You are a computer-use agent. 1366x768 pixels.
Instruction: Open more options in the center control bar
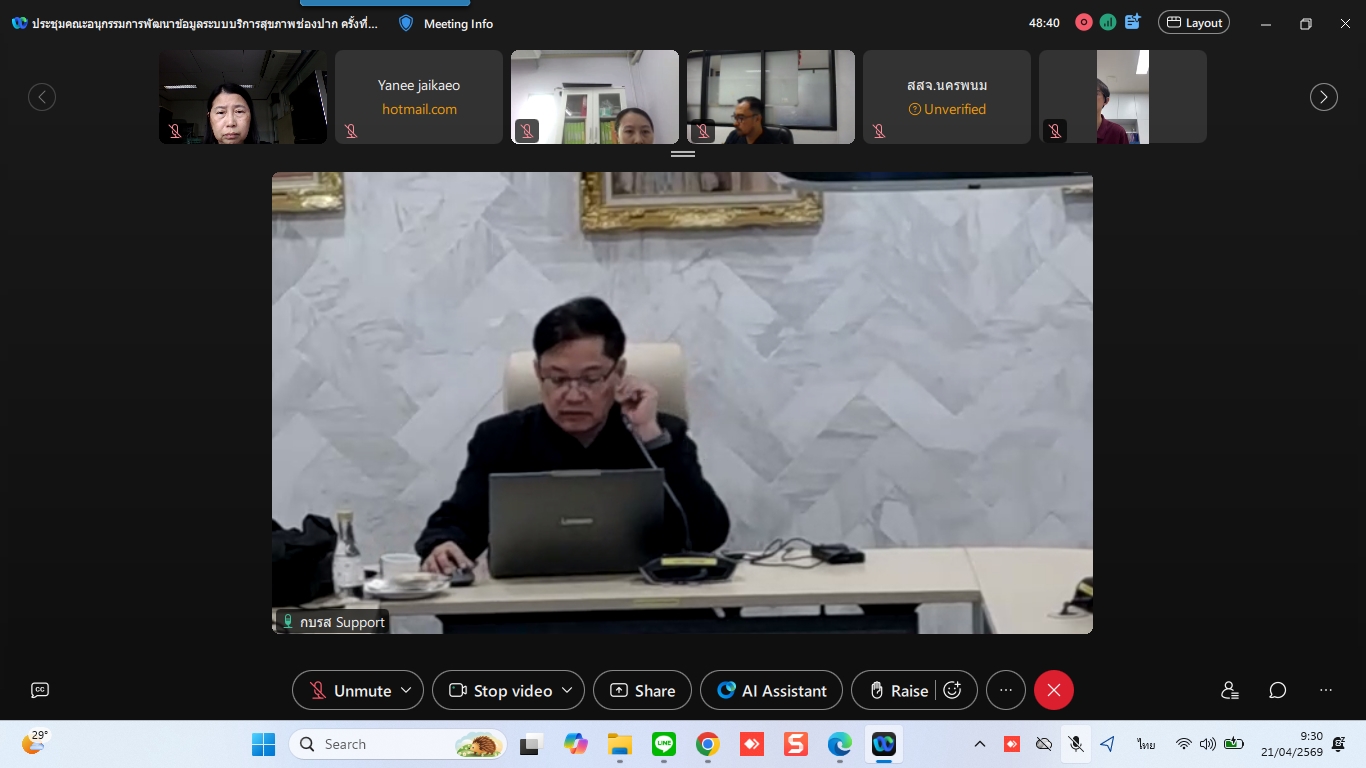(x=1005, y=690)
